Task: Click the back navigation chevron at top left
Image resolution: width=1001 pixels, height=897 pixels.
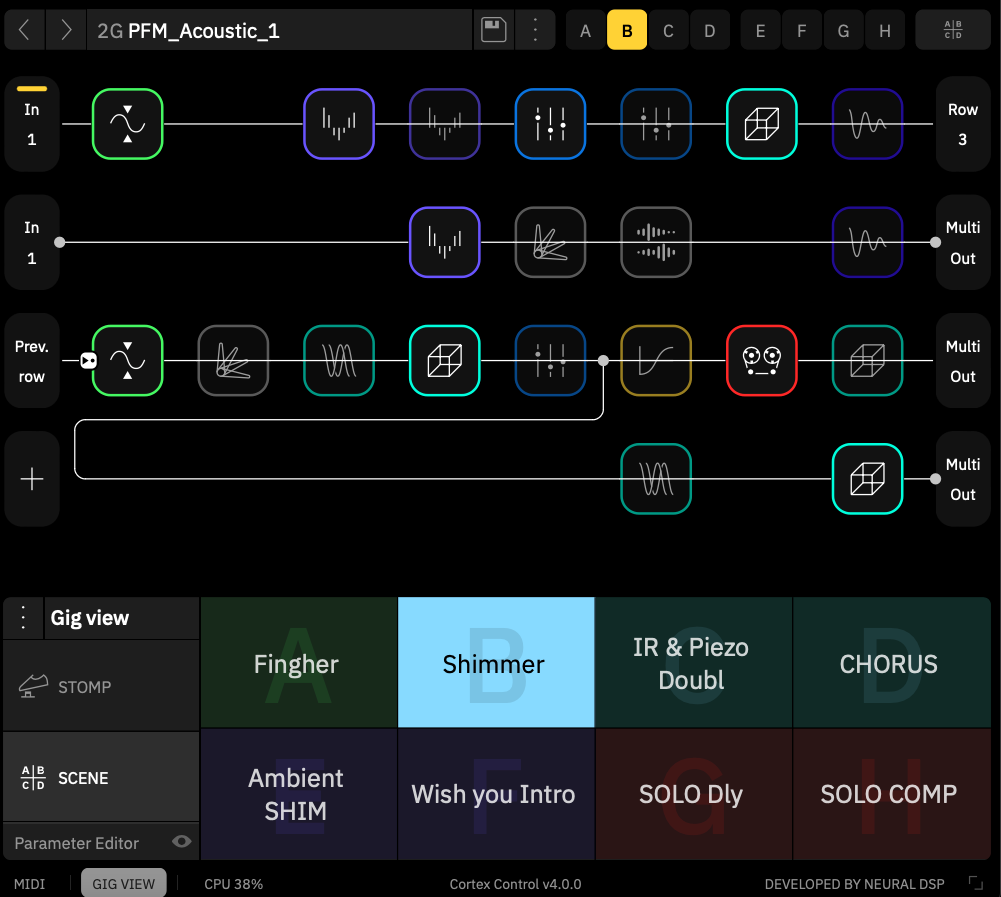Action: [x=22, y=29]
